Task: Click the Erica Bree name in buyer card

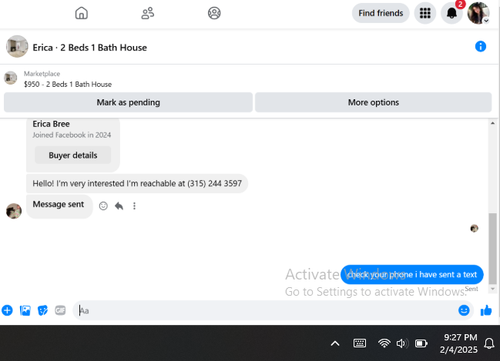Action: (x=51, y=124)
